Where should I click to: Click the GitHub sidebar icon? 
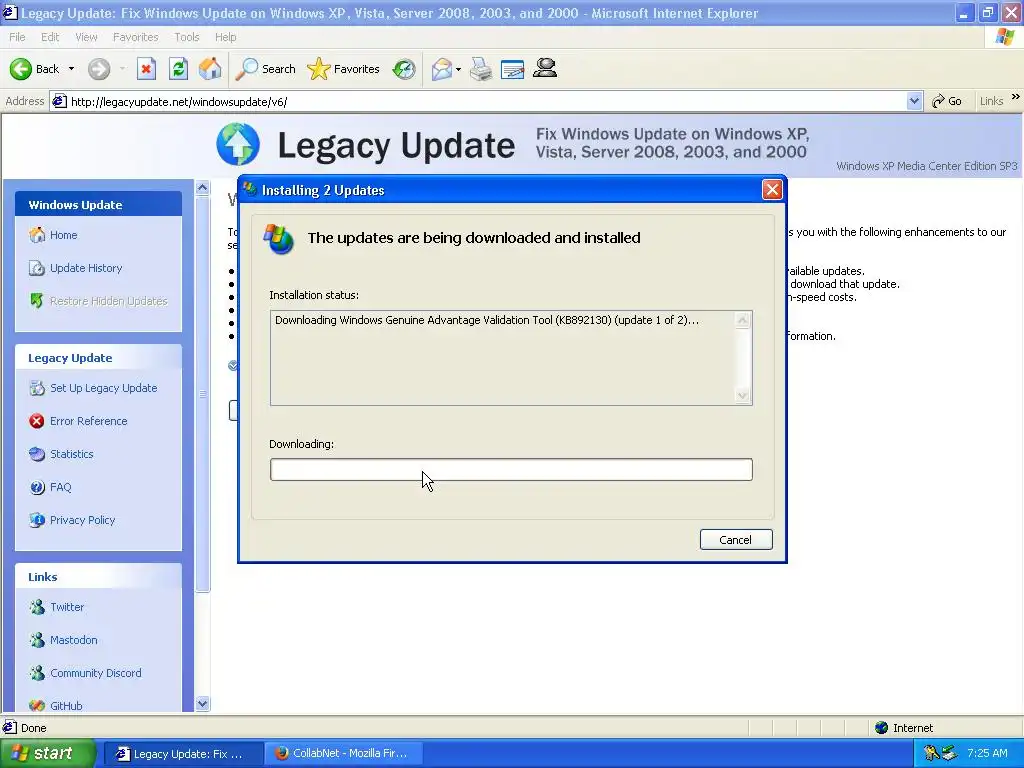point(37,706)
